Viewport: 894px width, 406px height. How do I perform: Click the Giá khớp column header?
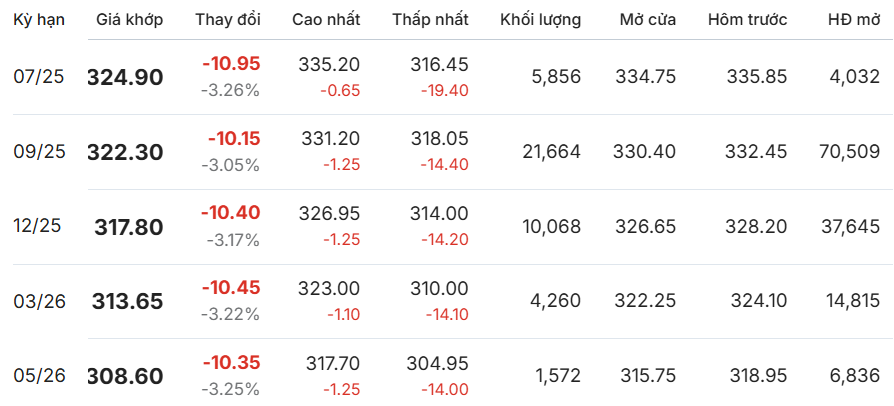(x=129, y=20)
